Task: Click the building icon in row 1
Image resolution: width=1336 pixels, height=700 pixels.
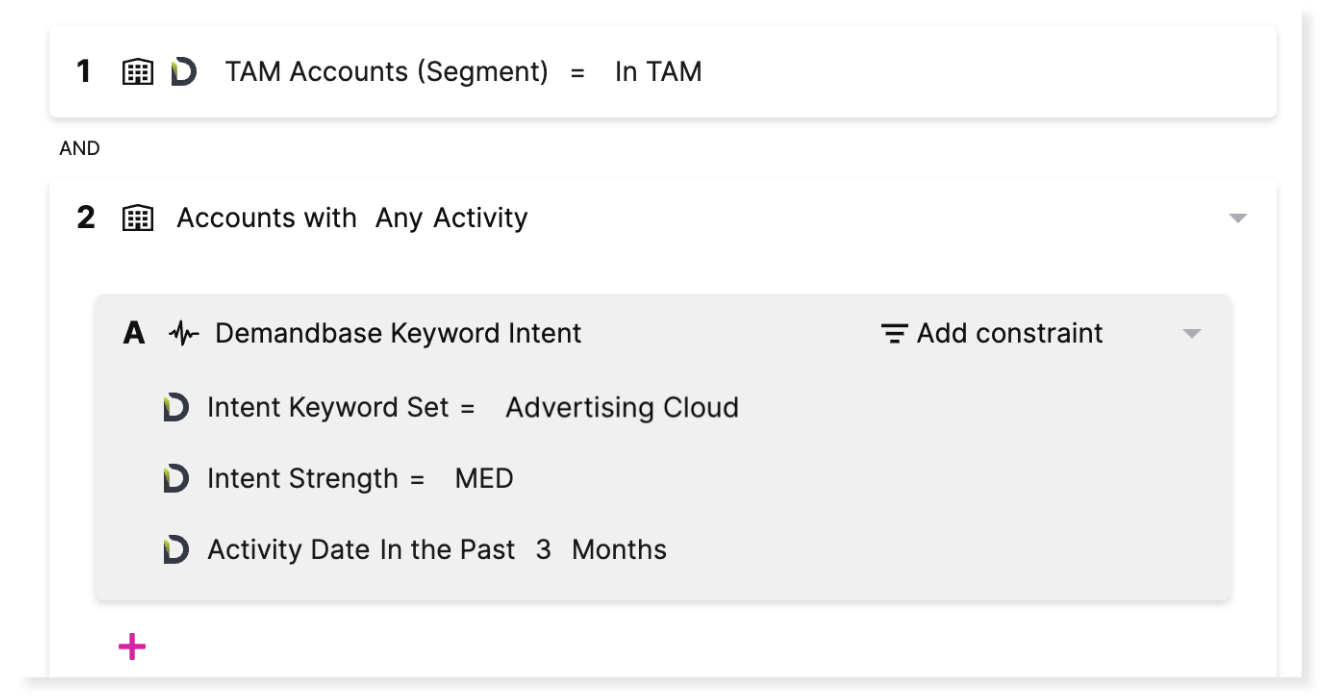Action: [138, 72]
